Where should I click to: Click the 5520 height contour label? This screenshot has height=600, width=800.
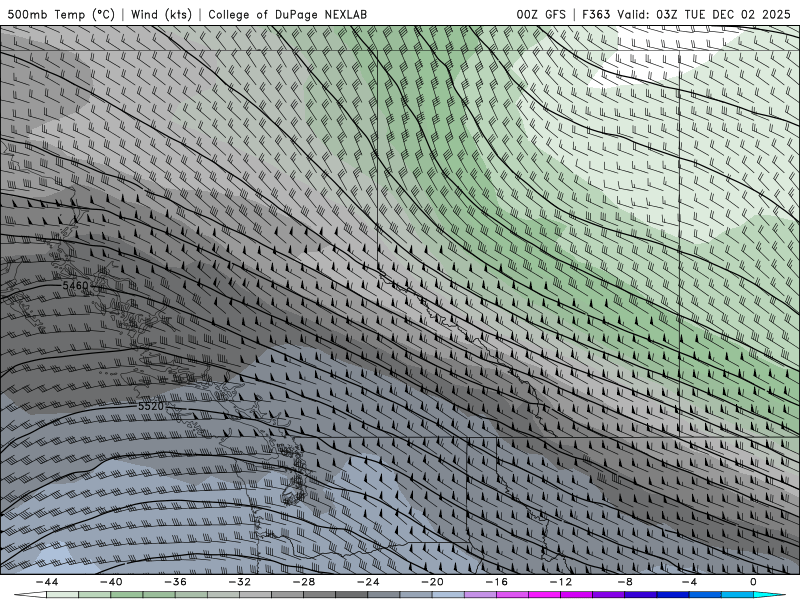click(x=151, y=406)
